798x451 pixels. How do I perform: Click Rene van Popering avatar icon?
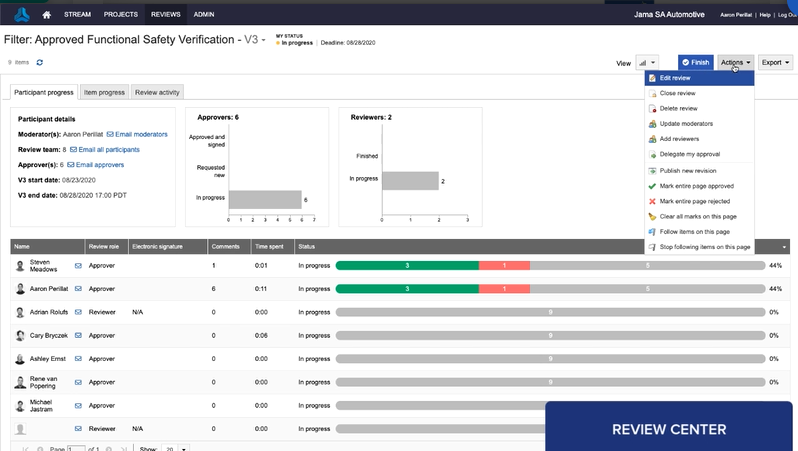pos(20,382)
